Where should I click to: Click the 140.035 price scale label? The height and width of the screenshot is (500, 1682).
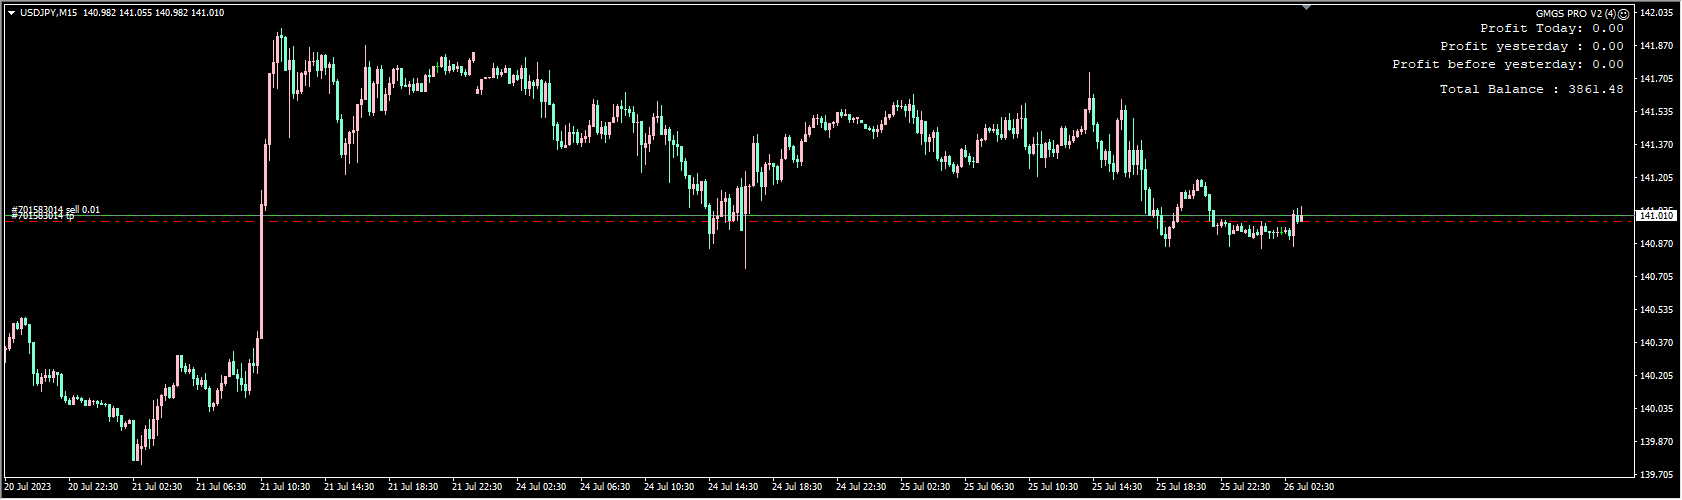click(x=1657, y=409)
